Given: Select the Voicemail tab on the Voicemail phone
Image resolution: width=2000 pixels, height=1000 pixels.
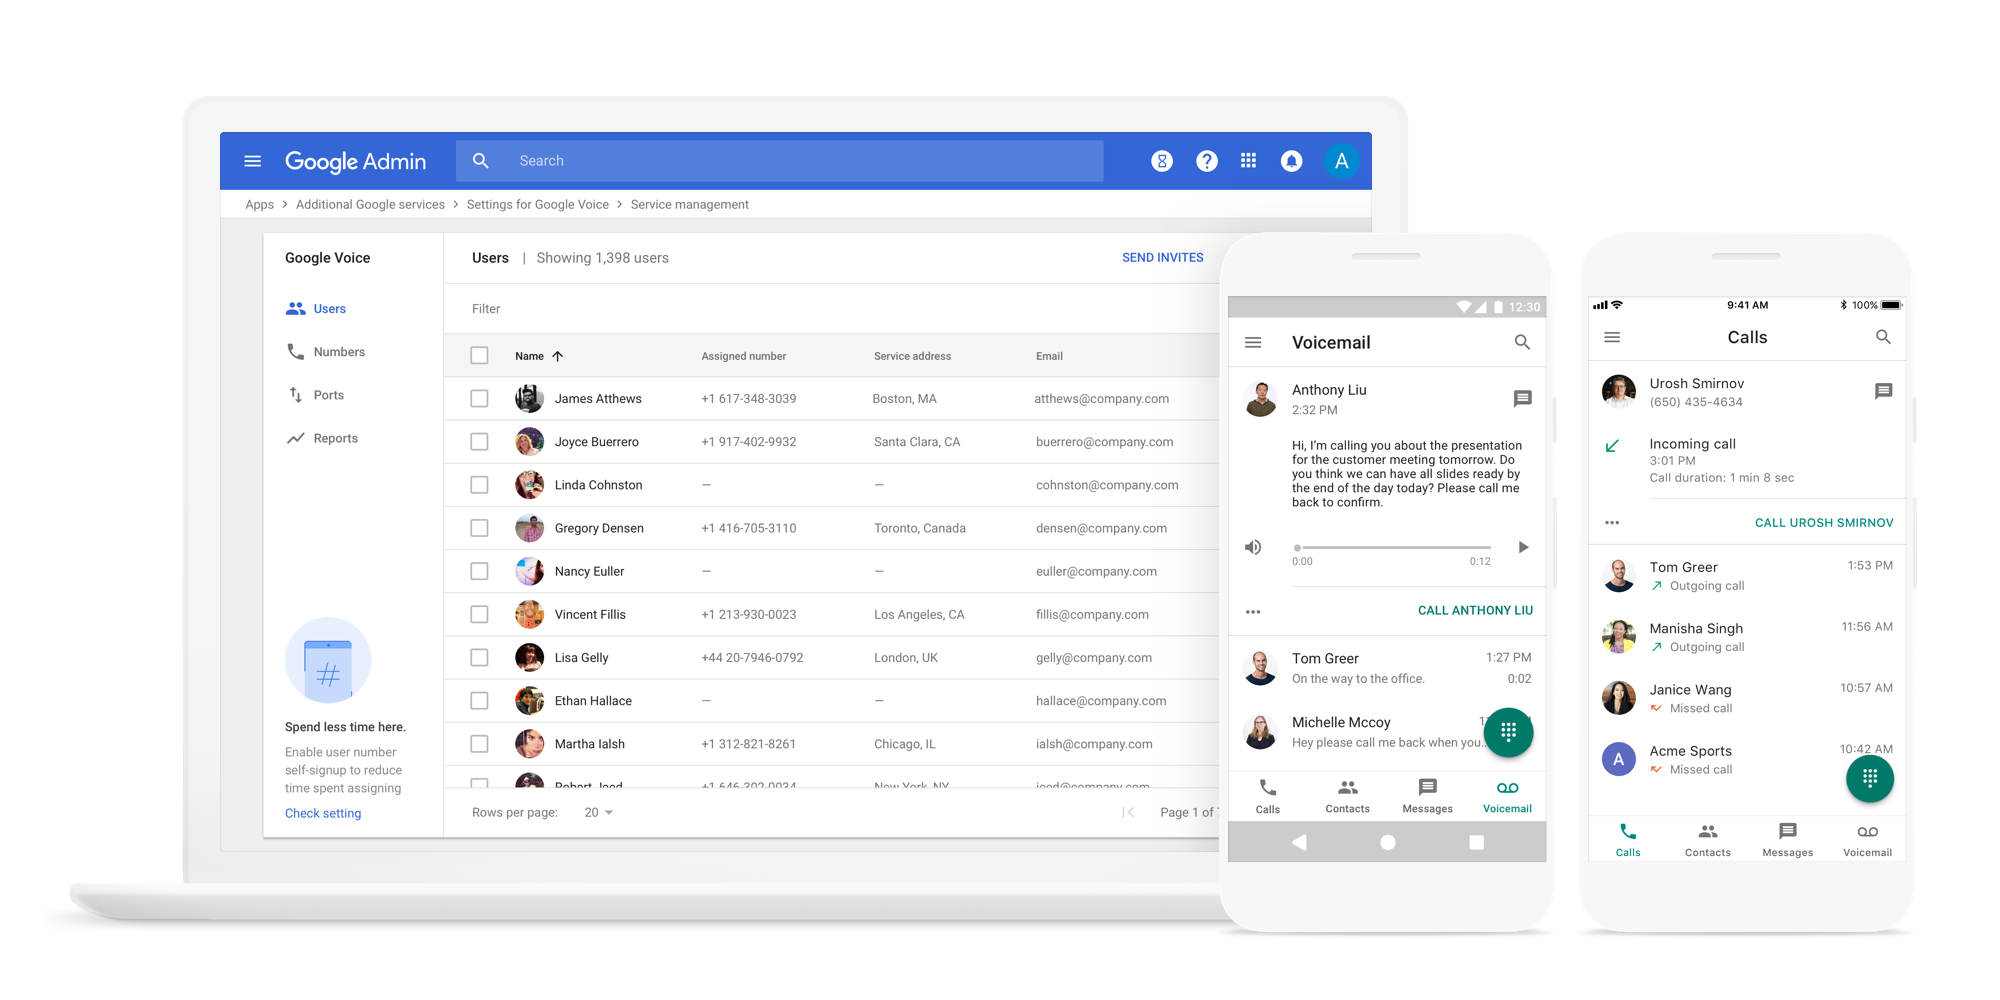Looking at the screenshot, I should 1507,797.
